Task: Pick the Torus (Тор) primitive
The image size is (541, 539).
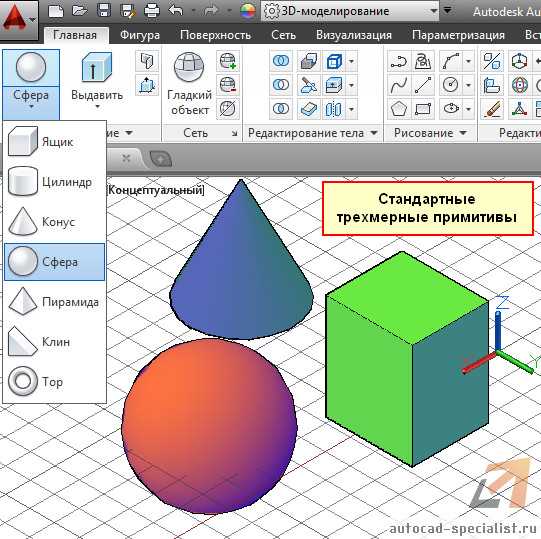Action: tap(55, 382)
